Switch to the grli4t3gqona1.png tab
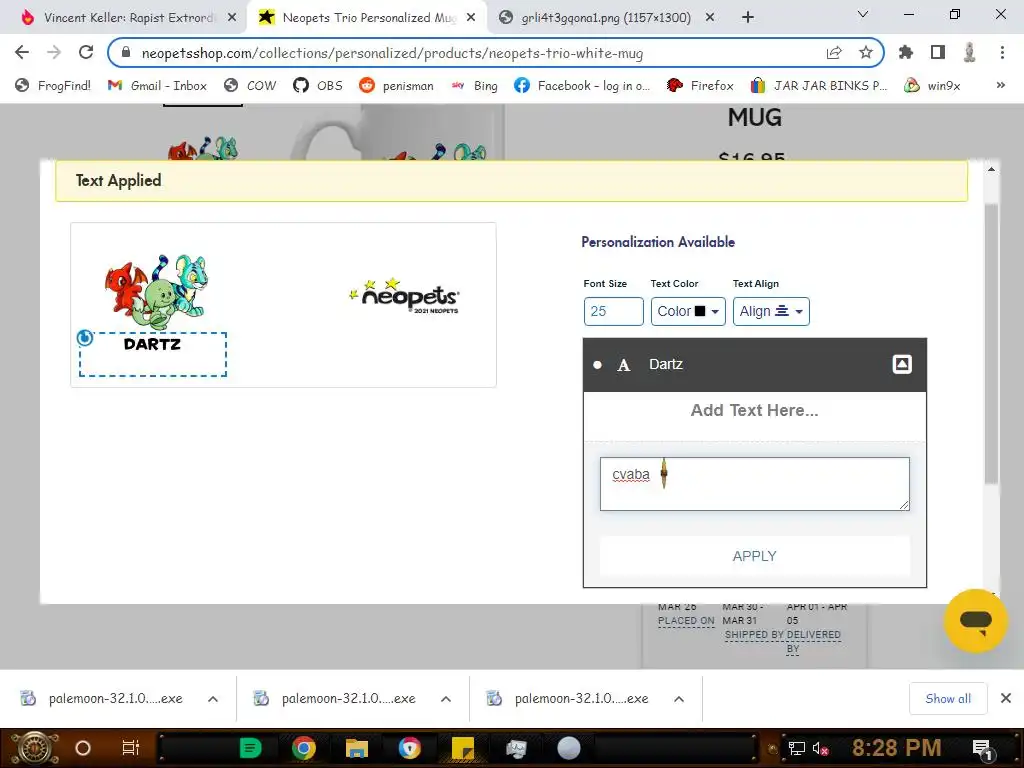Screen dimensions: 1024x768 (x=594, y=18)
